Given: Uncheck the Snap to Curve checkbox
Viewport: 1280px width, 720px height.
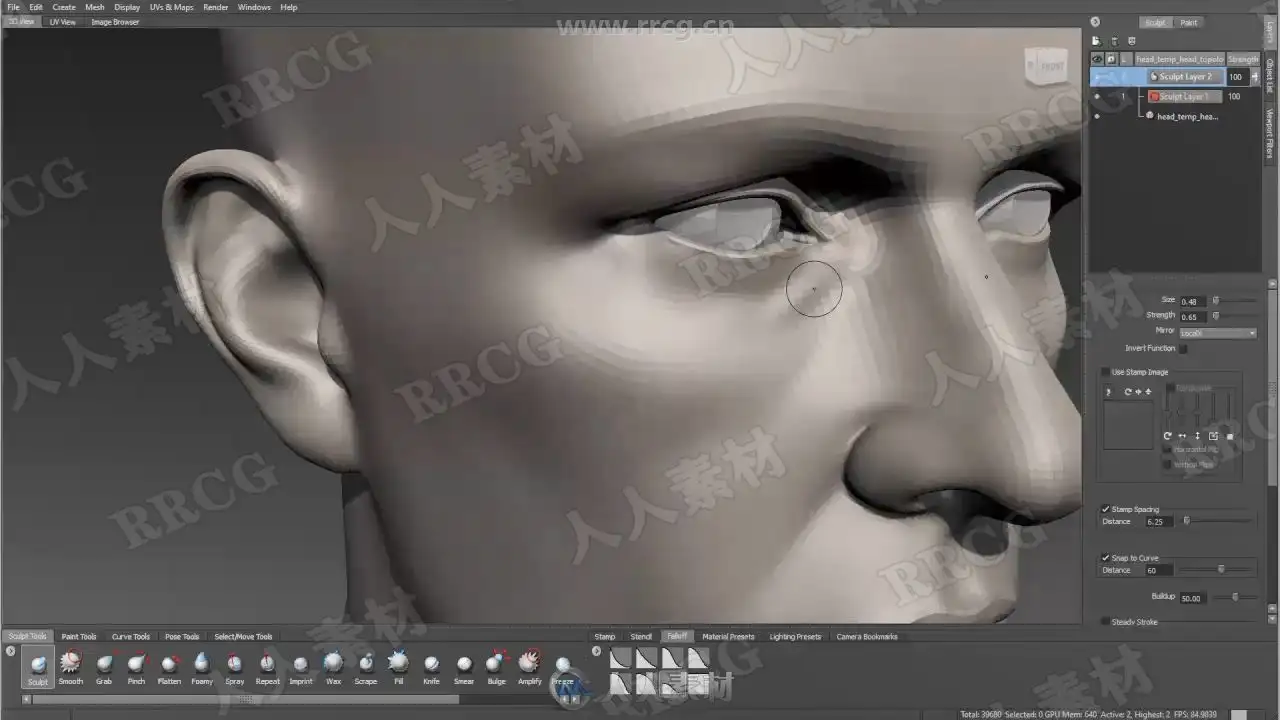Looking at the screenshot, I should (1105, 558).
